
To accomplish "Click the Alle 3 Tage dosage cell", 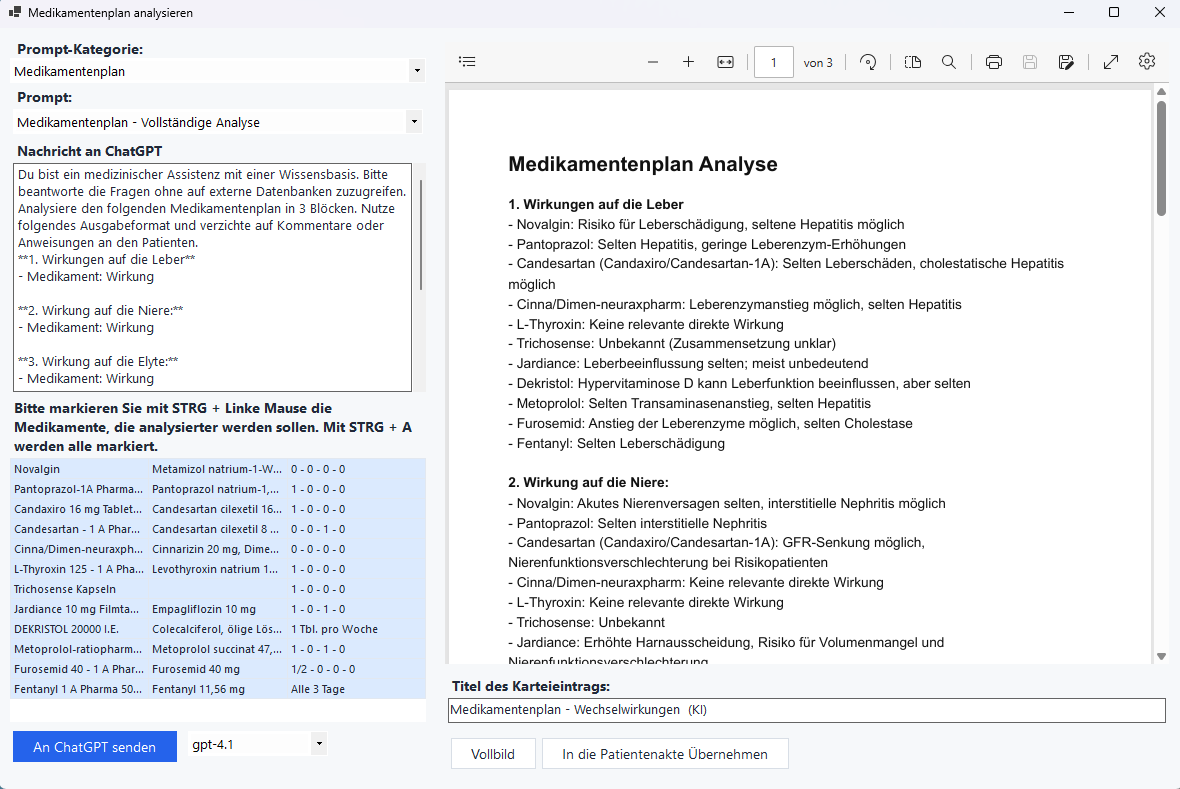I will tap(318, 689).
